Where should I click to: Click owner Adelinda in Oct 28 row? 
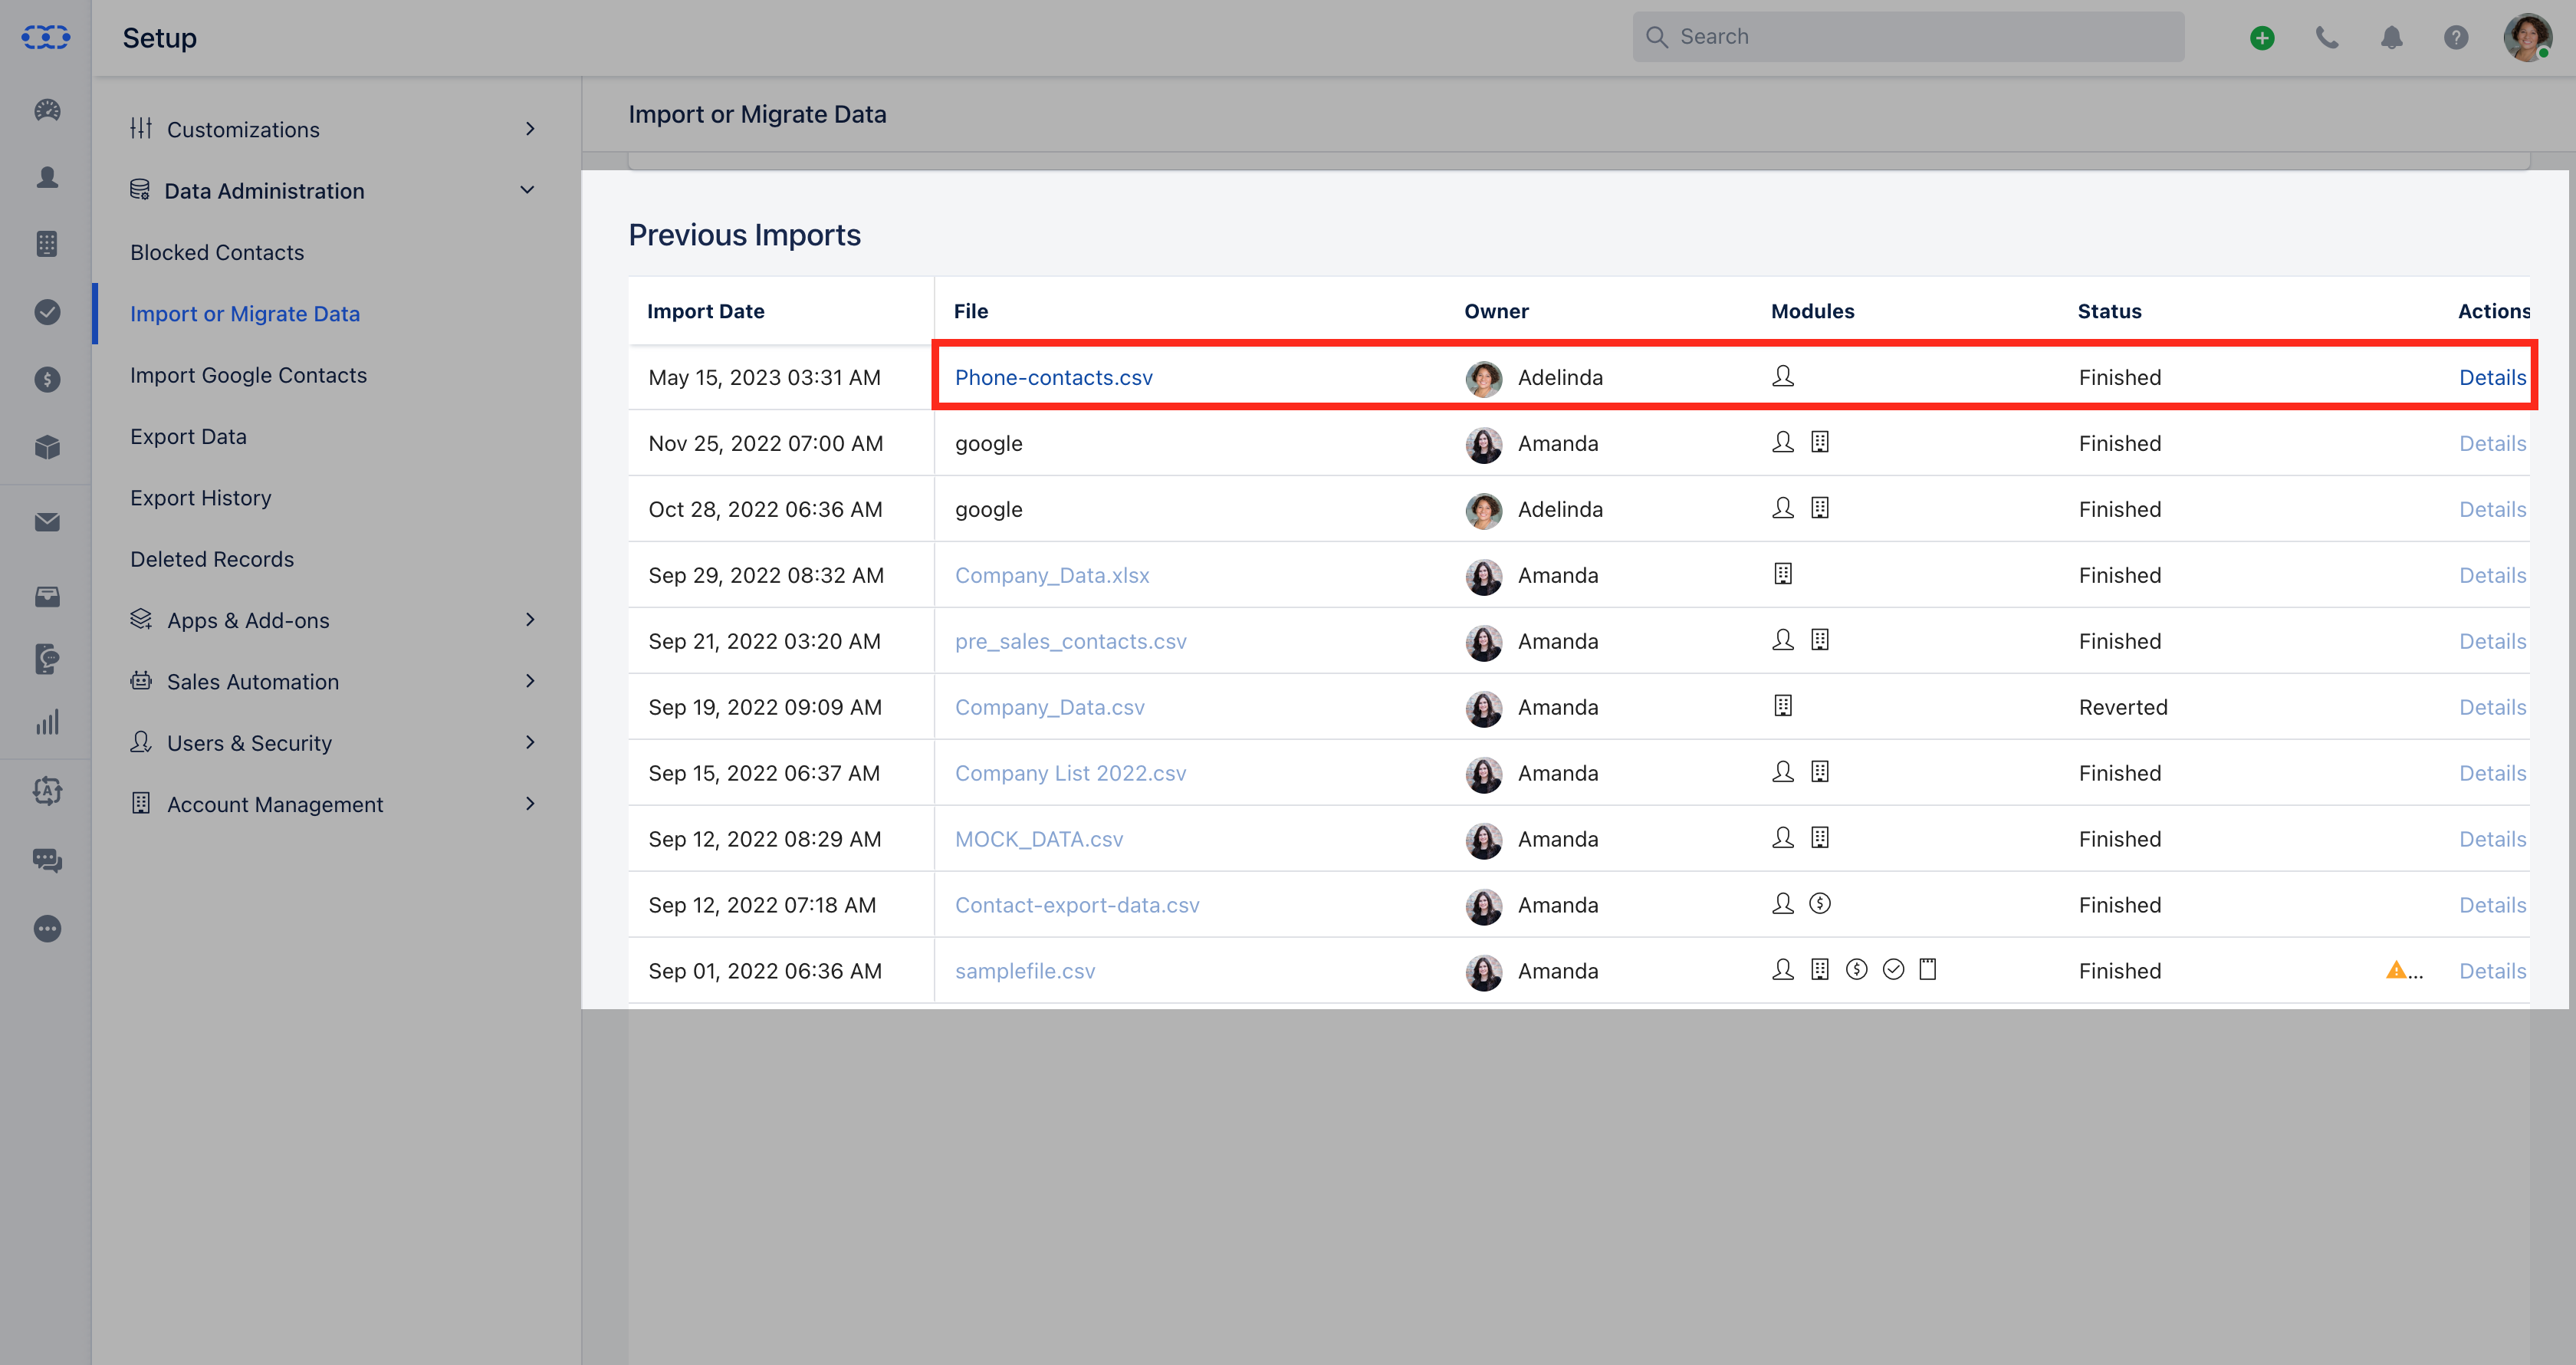(x=1560, y=509)
